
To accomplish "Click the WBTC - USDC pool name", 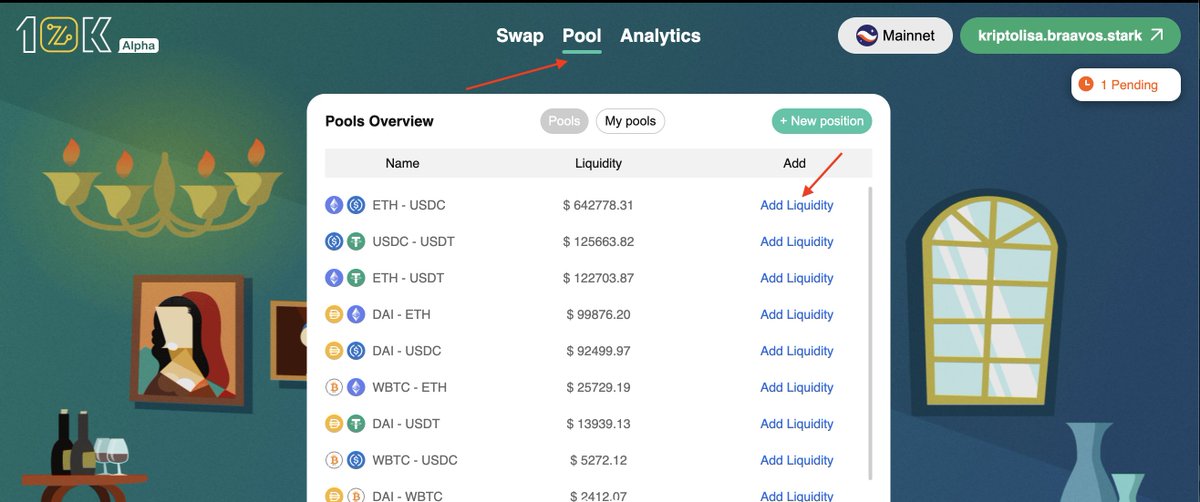I will (415, 460).
